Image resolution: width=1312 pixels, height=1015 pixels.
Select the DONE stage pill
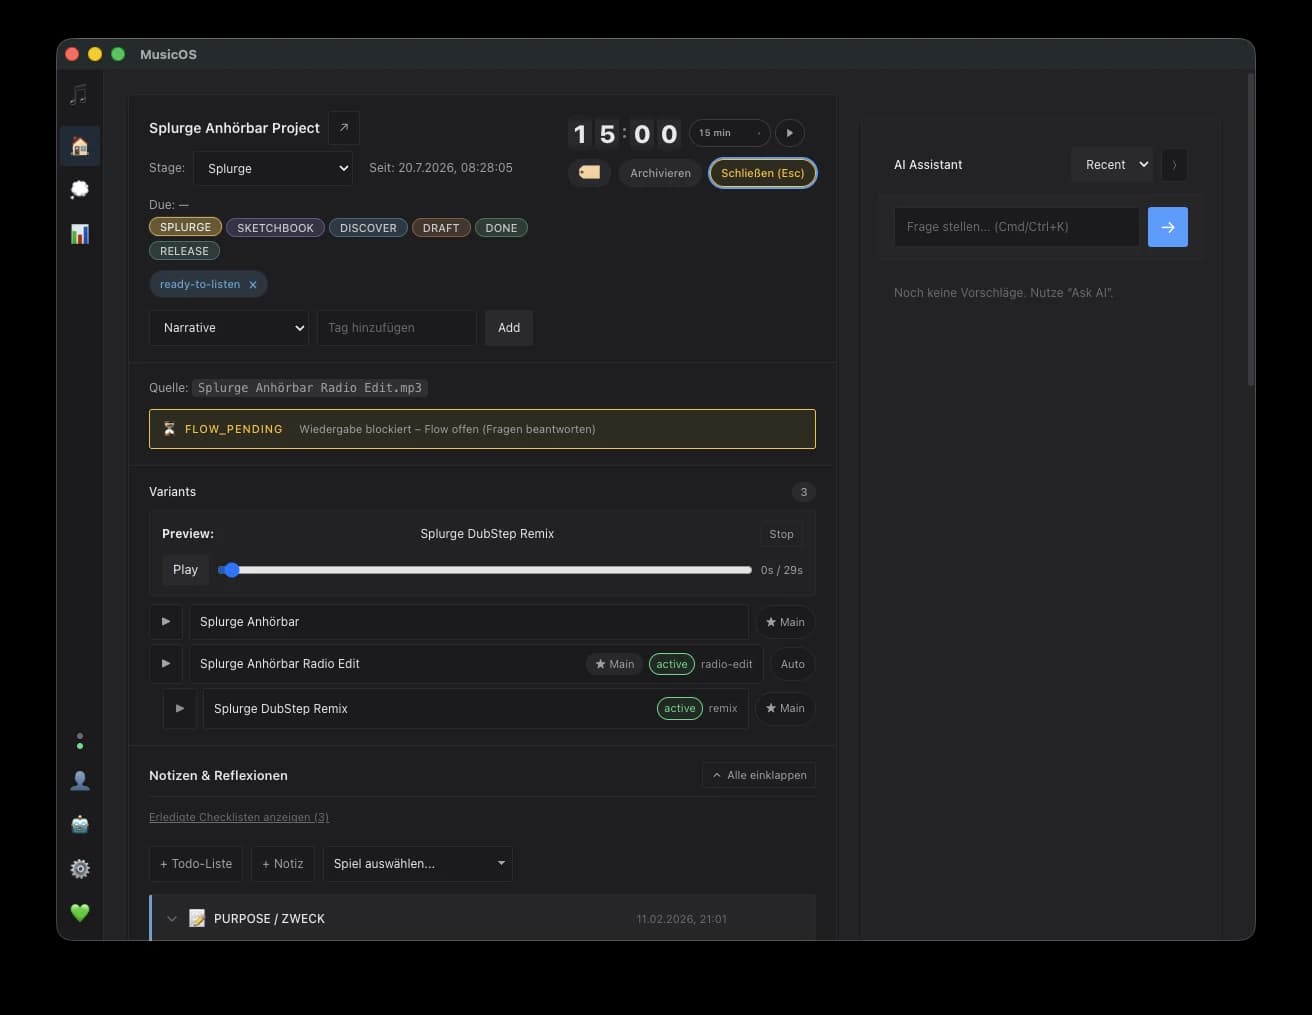[x=501, y=228]
